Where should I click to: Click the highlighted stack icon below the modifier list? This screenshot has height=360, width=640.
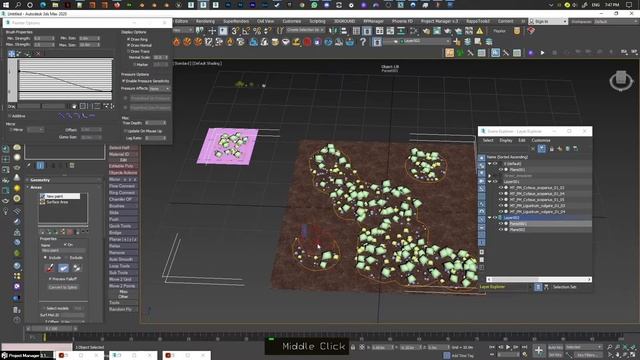click(40, 165)
